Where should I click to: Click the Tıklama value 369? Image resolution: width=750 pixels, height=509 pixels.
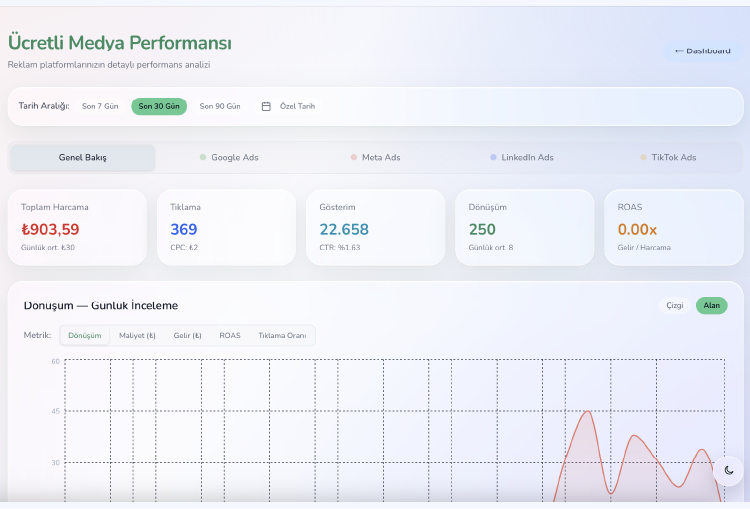pos(184,230)
